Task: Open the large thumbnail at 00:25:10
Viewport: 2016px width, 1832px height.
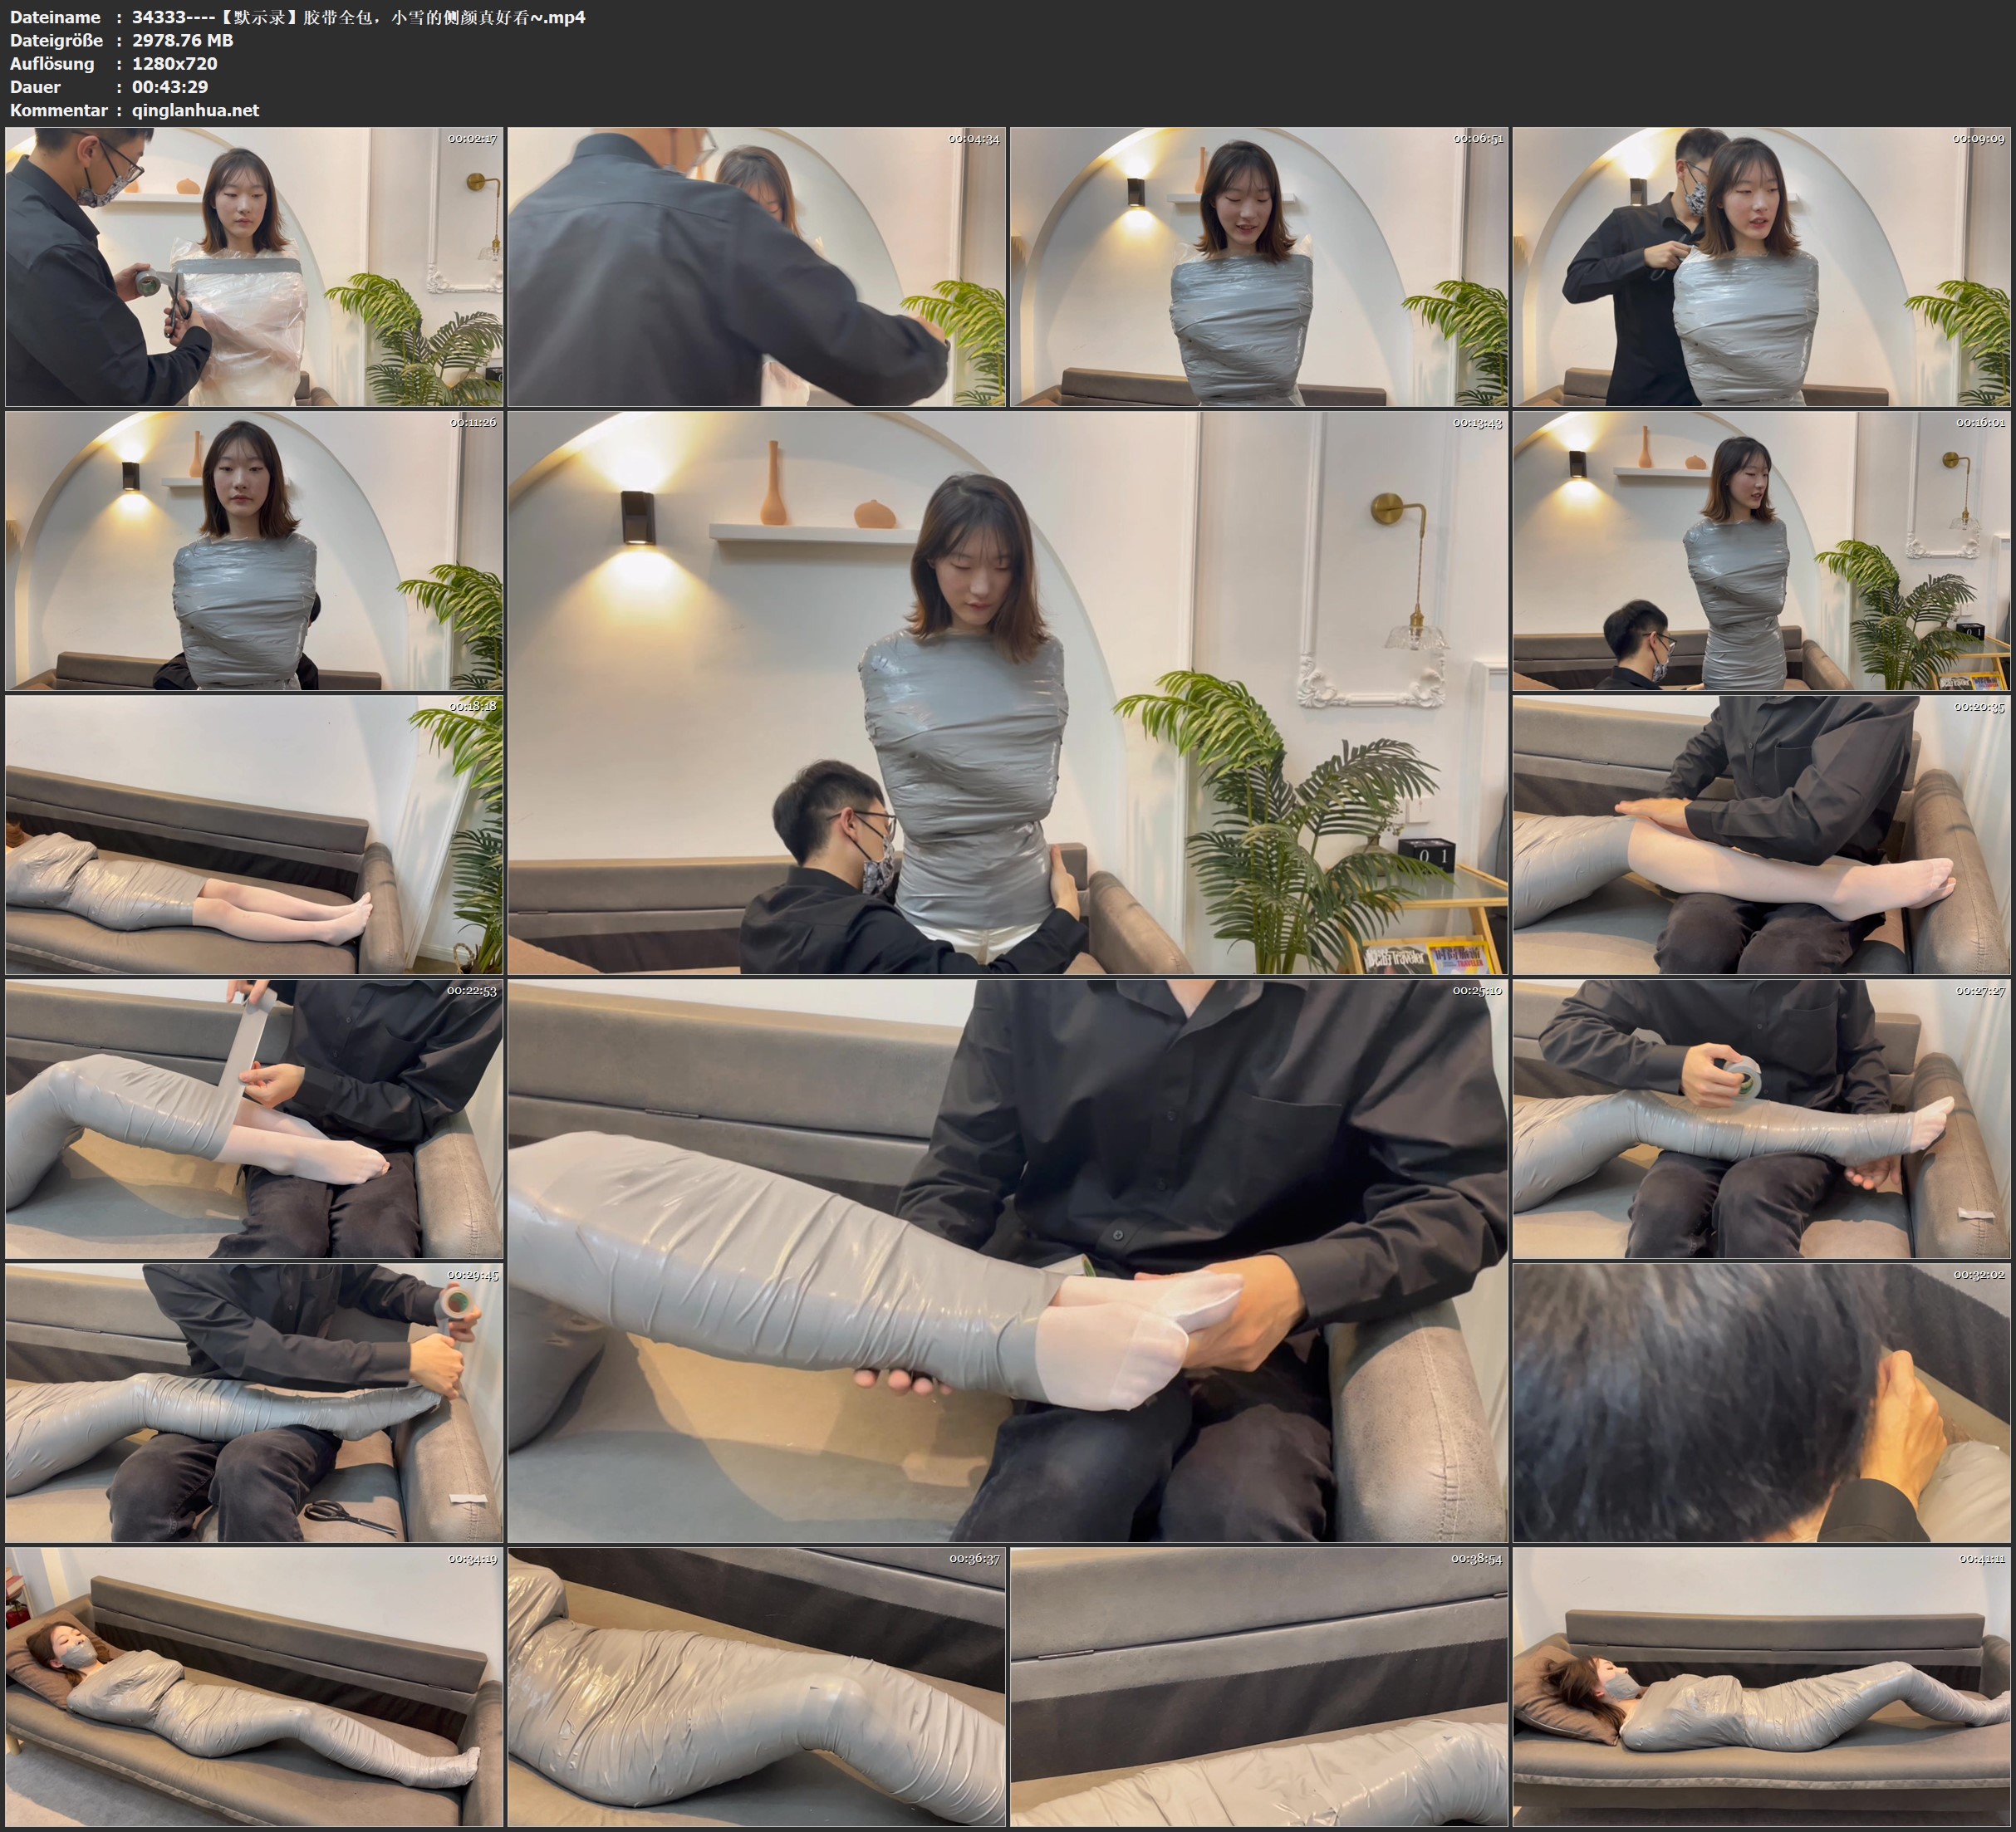Action: click(1007, 1260)
